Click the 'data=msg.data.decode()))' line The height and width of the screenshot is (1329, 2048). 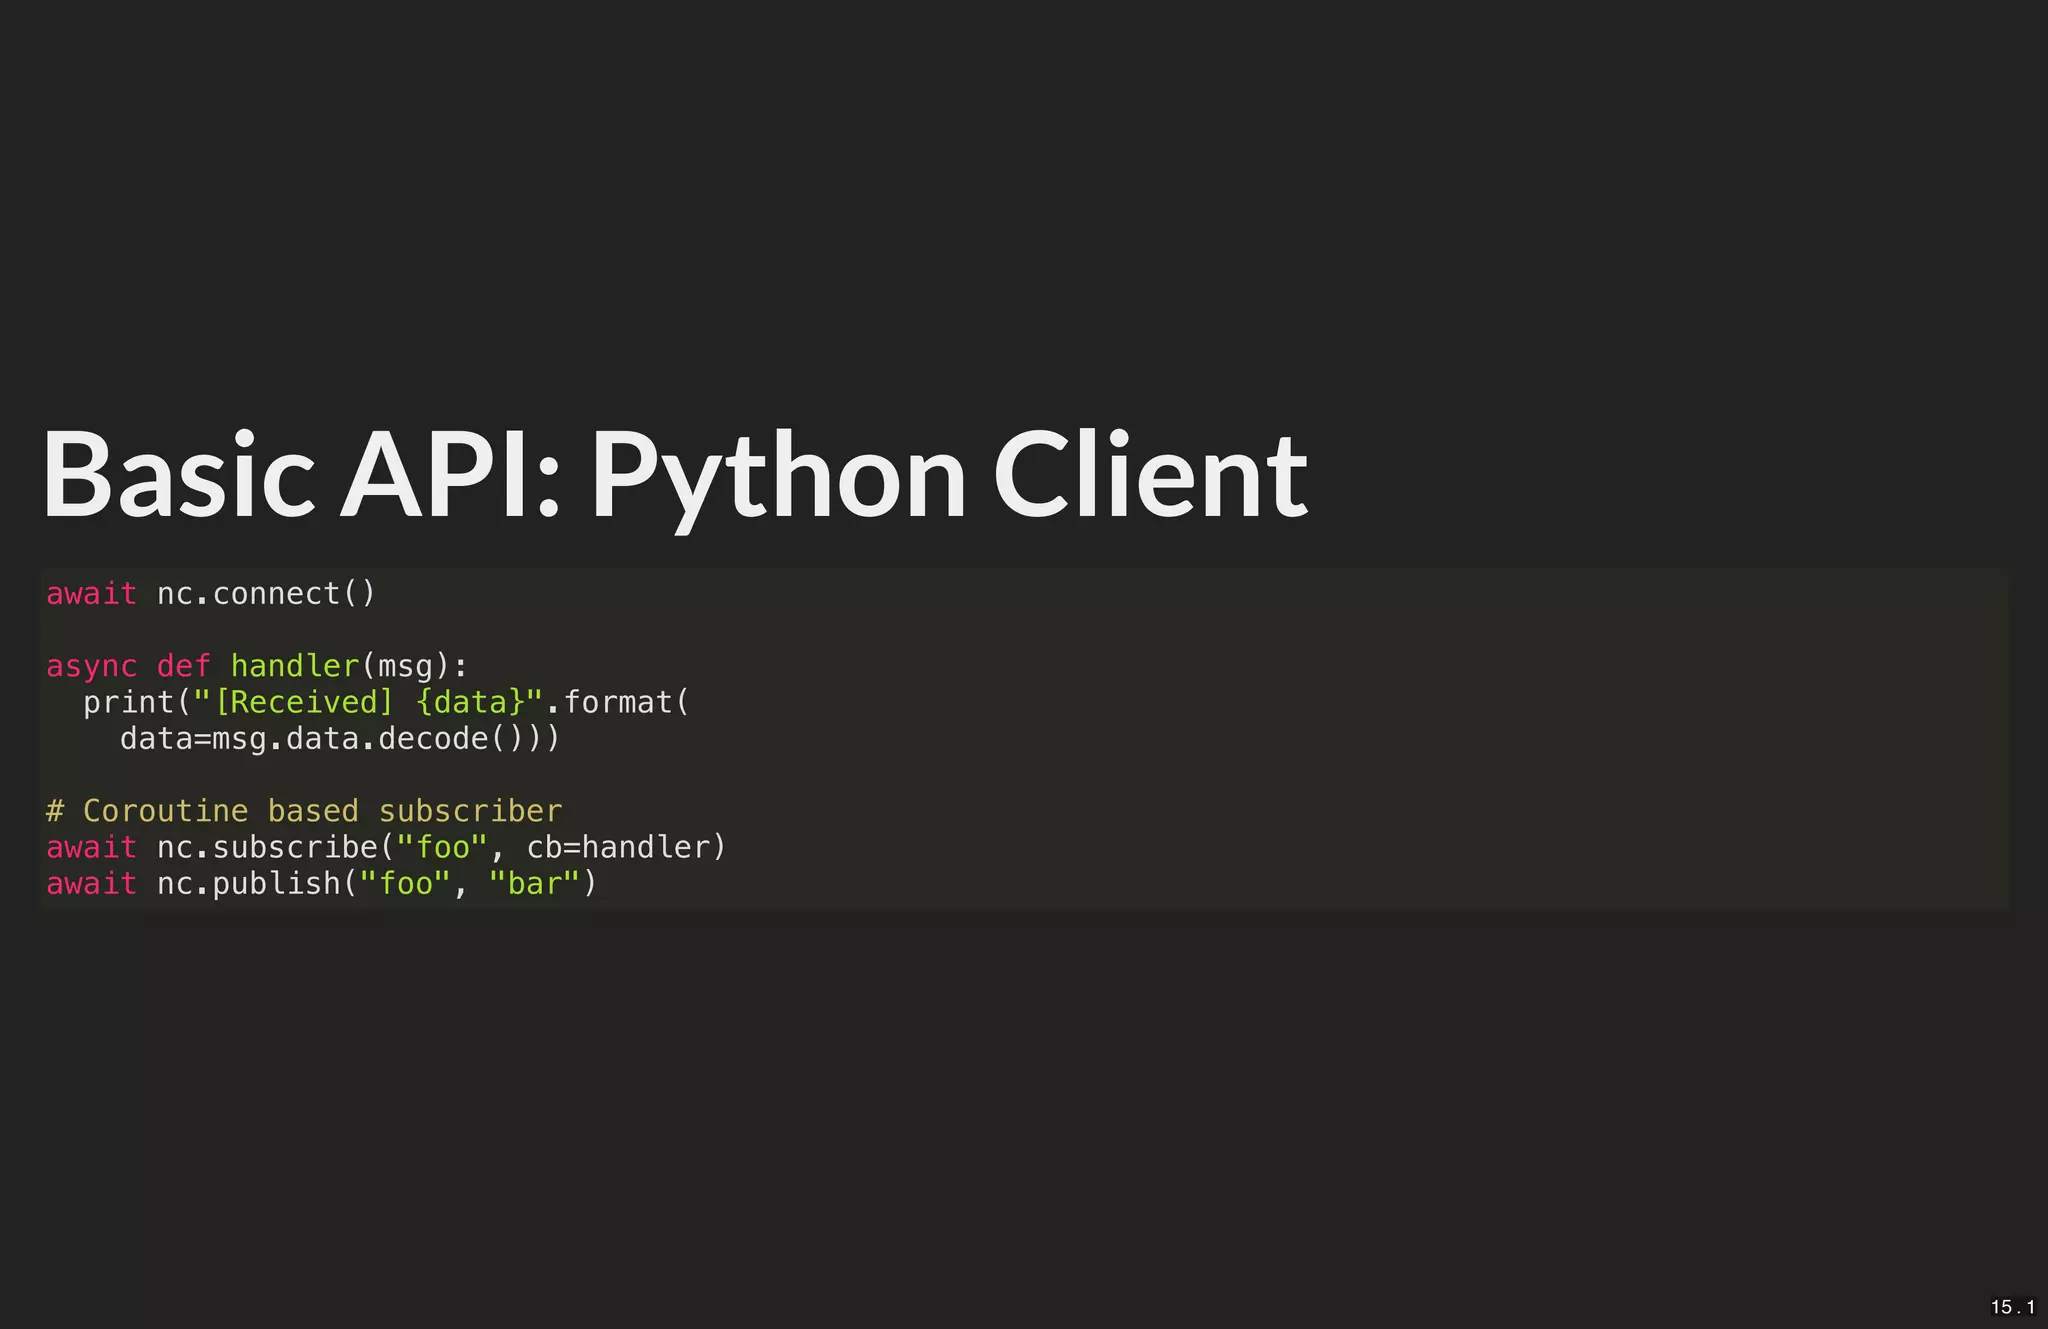point(340,739)
